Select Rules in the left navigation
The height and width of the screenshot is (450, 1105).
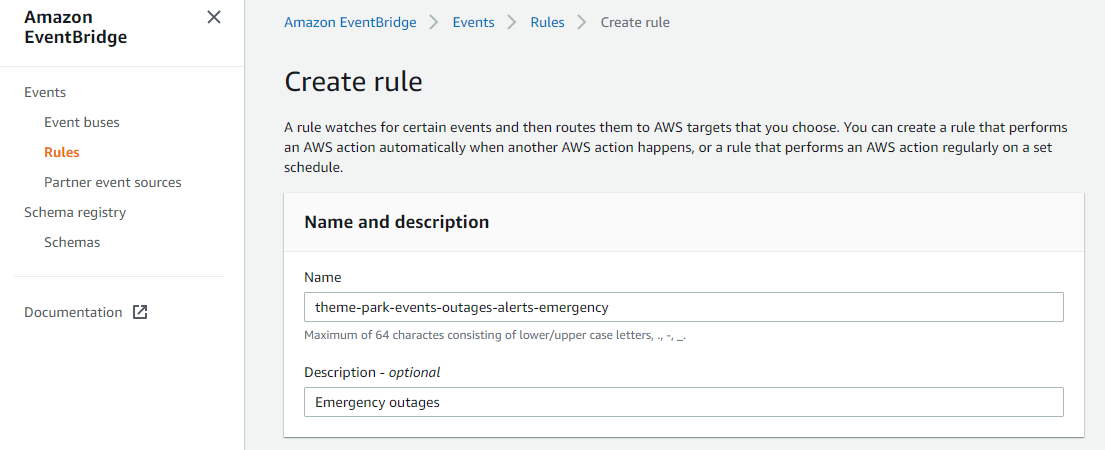click(x=62, y=152)
